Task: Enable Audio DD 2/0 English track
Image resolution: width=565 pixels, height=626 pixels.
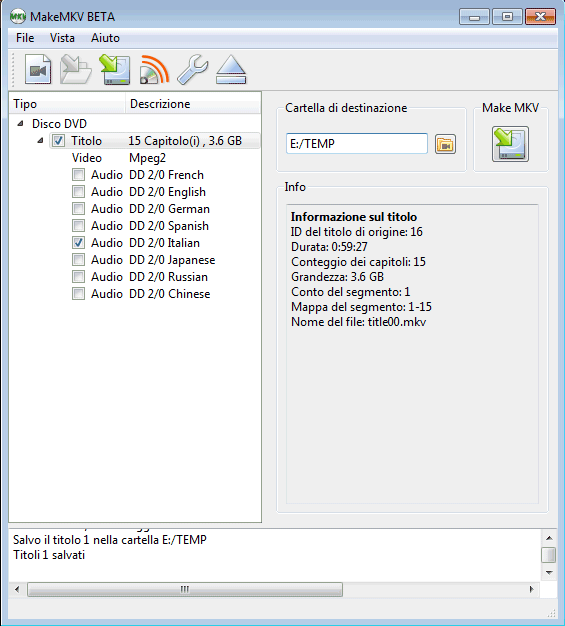Action: coord(78,192)
